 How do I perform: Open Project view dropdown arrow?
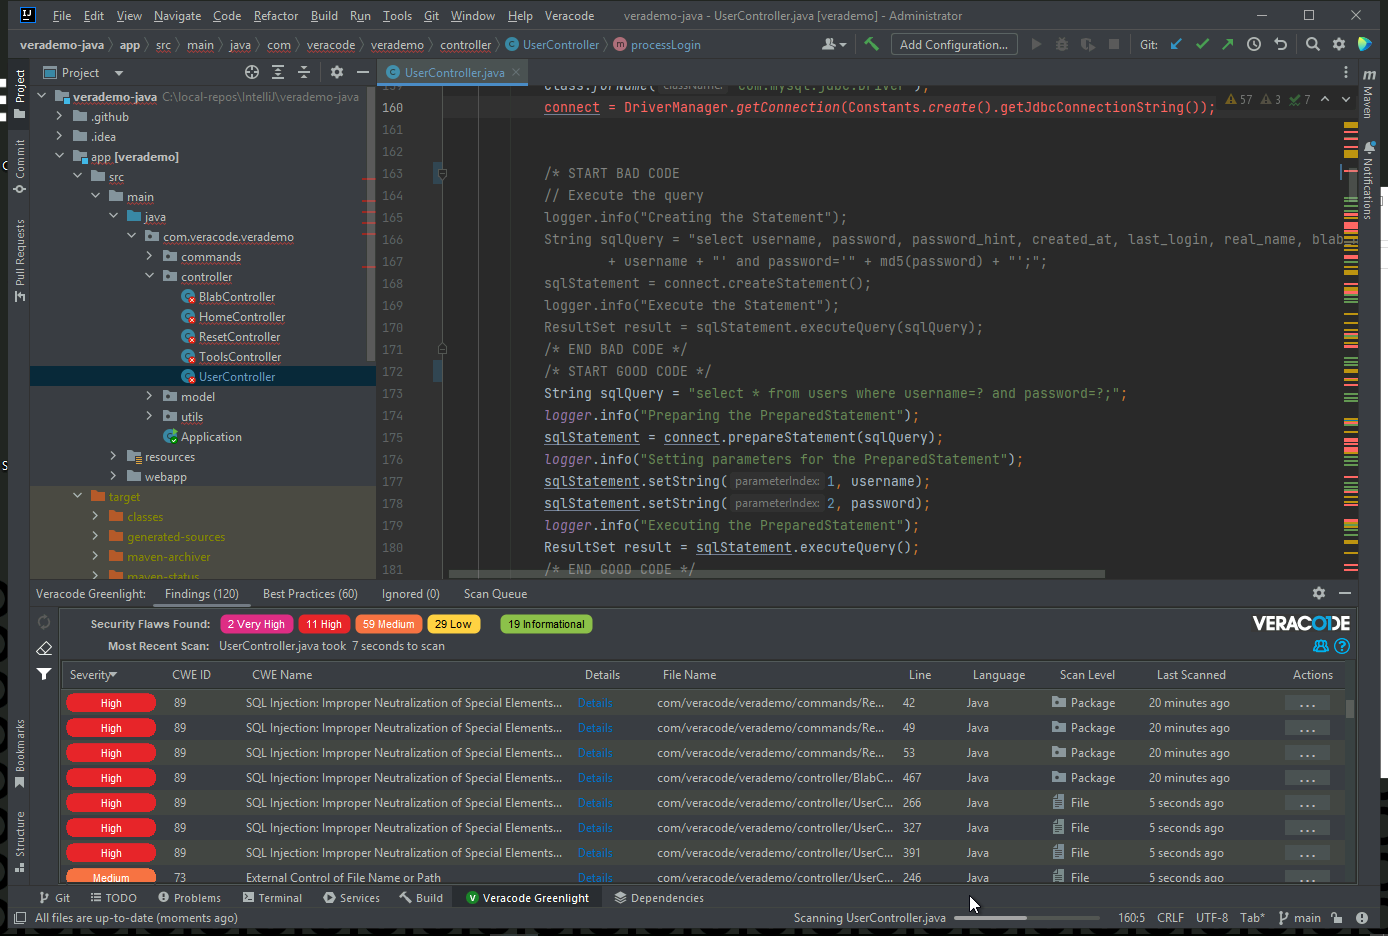[x=118, y=73]
